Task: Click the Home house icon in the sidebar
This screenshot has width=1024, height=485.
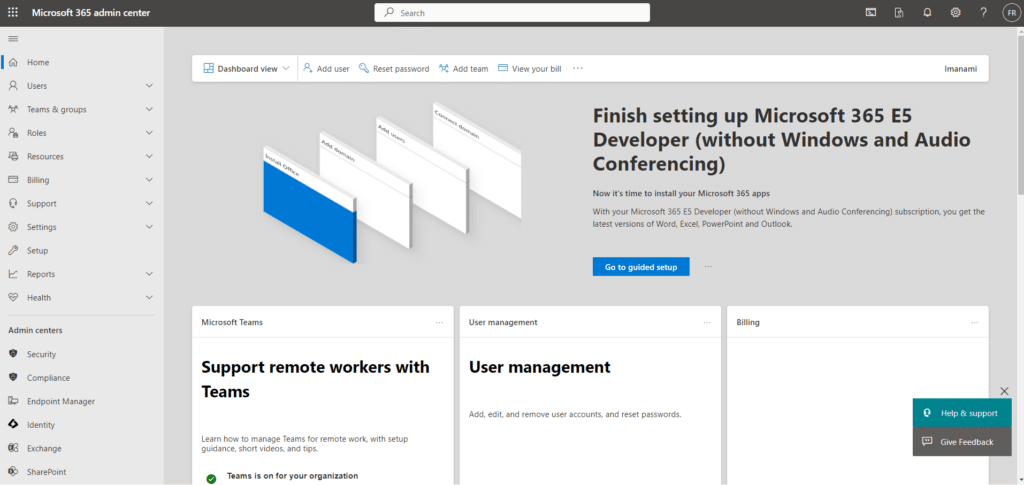Action: tap(13, 62)
